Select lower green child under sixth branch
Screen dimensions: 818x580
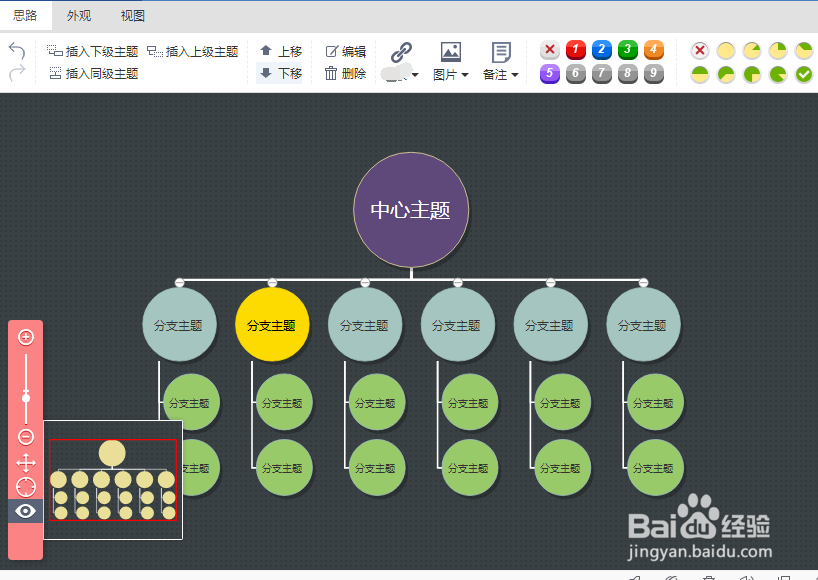pyautogui.click(x=655, y=467)
